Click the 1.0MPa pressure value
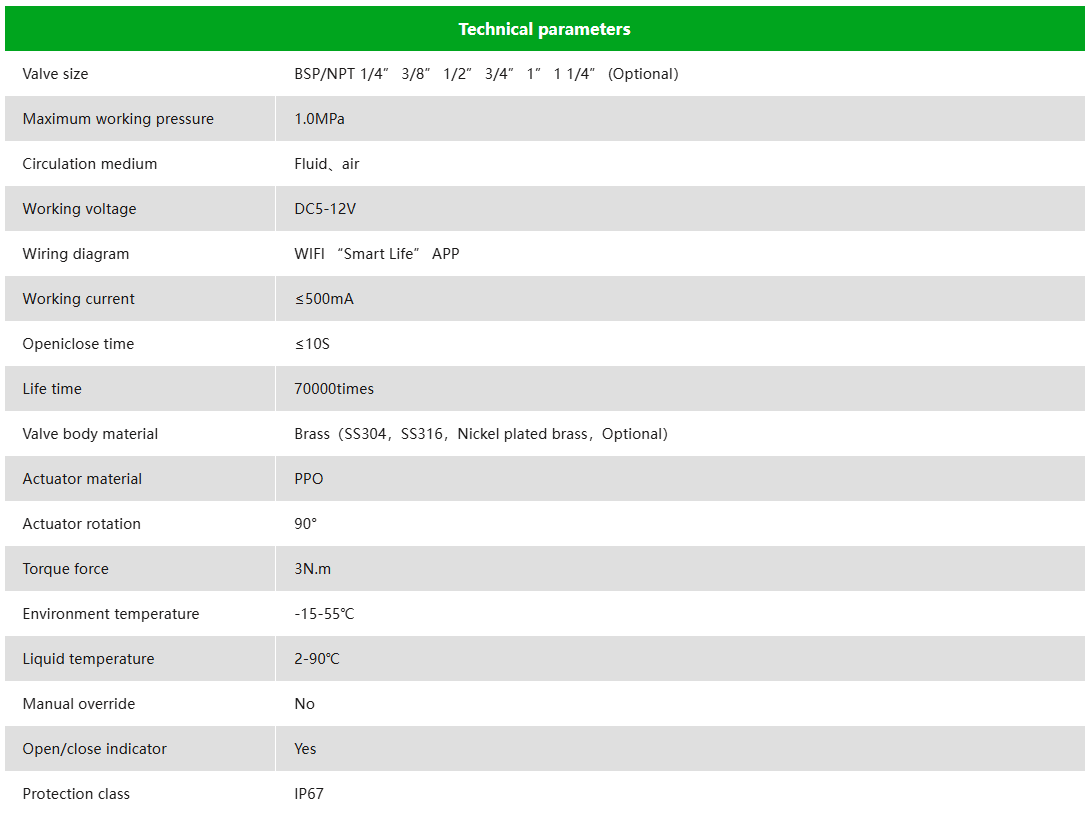The width and height of the screenshot is (1091, 819). coord(319,119)
